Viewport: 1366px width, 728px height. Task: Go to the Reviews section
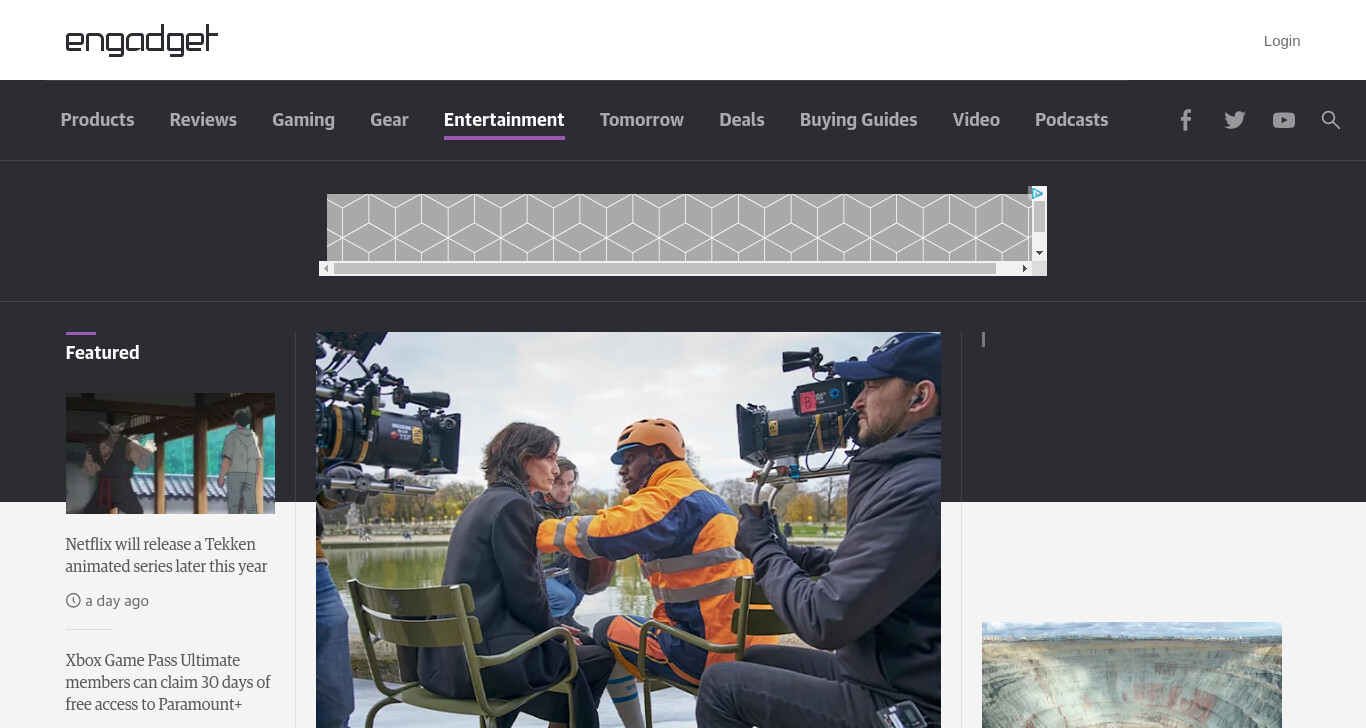(x=203, y=120)
